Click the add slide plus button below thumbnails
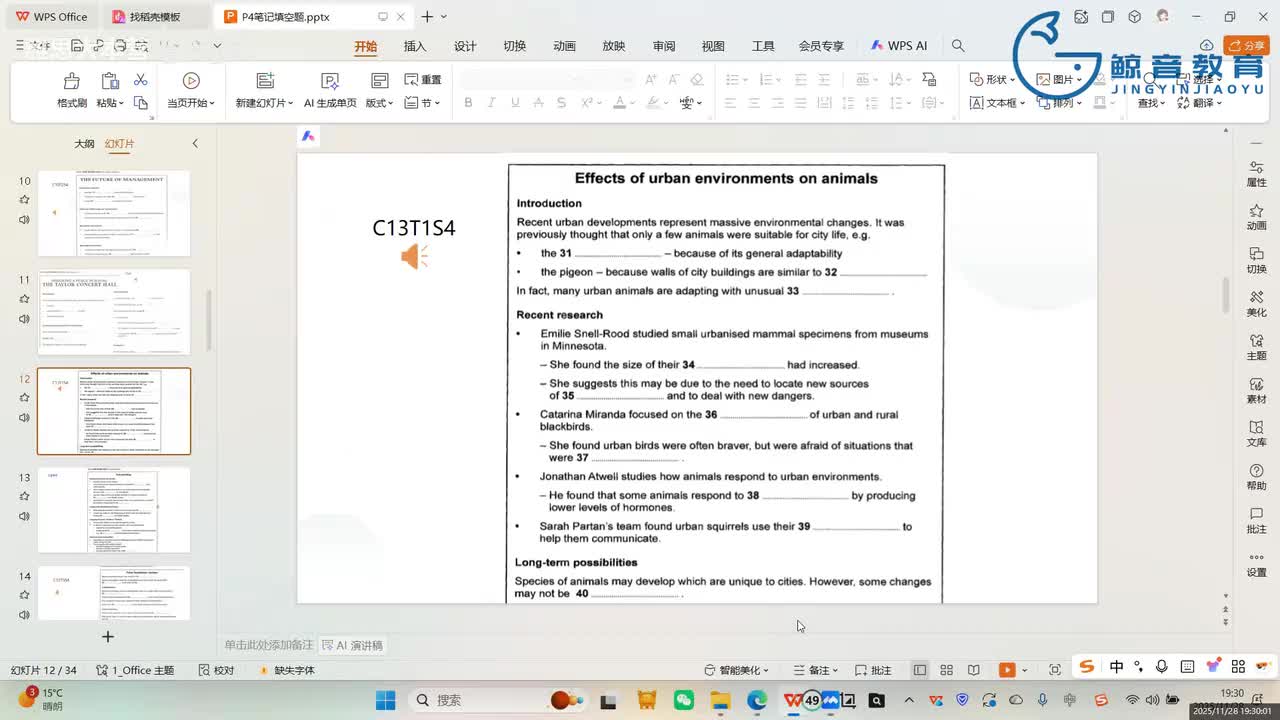Viewport: 1280px width, 720px height. coord(108,636)
